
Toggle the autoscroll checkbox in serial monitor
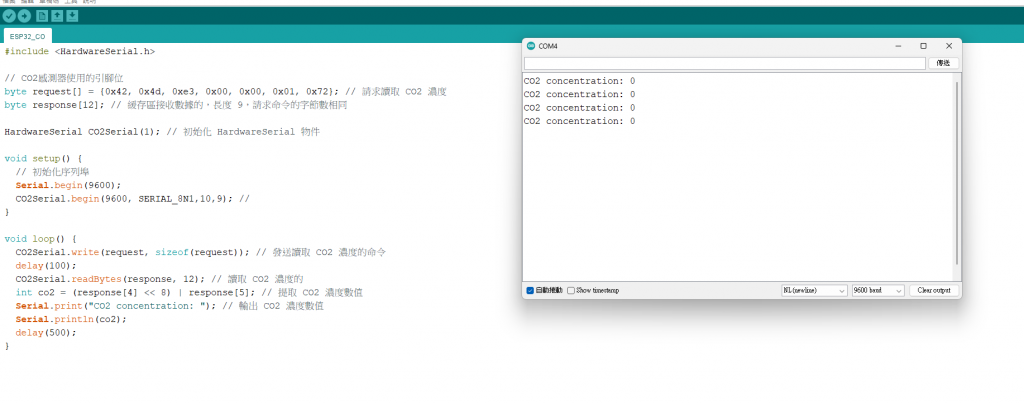click(x=530, y=290)
